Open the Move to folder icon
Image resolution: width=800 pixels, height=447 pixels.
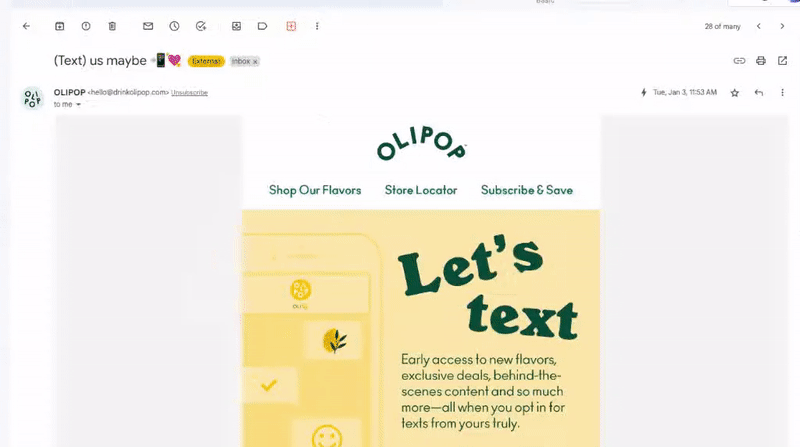(236, 26)
